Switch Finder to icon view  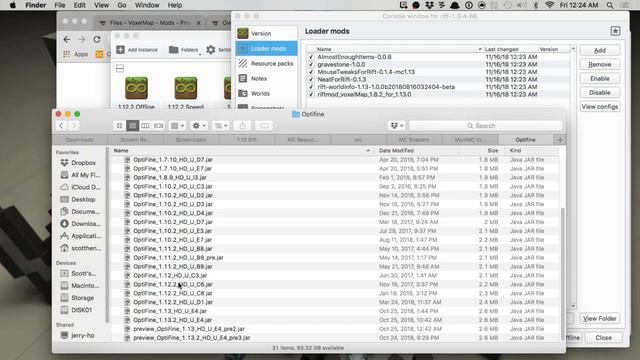coord(119,126)
